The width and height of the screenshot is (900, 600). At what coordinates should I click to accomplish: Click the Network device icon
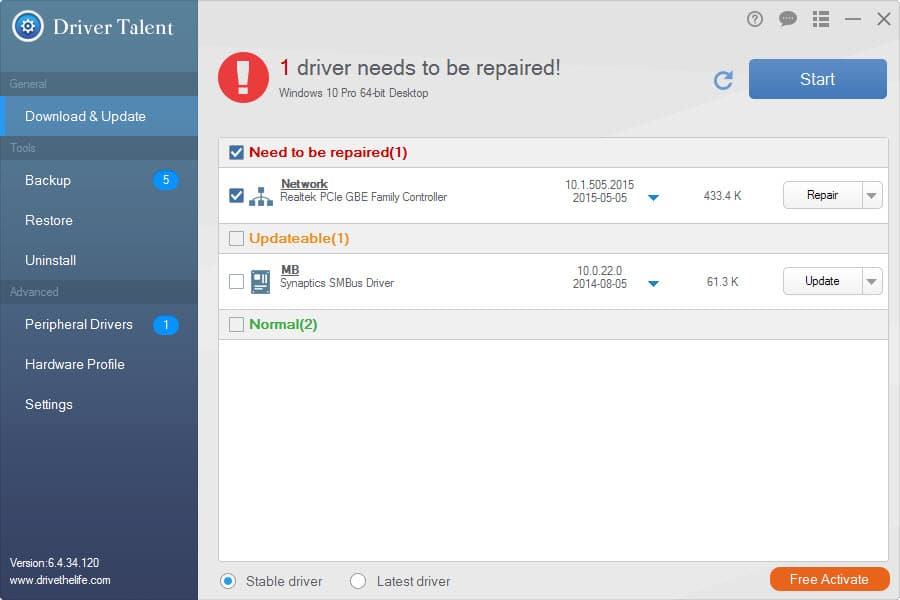pyautogui.click(x=260, y=196)
